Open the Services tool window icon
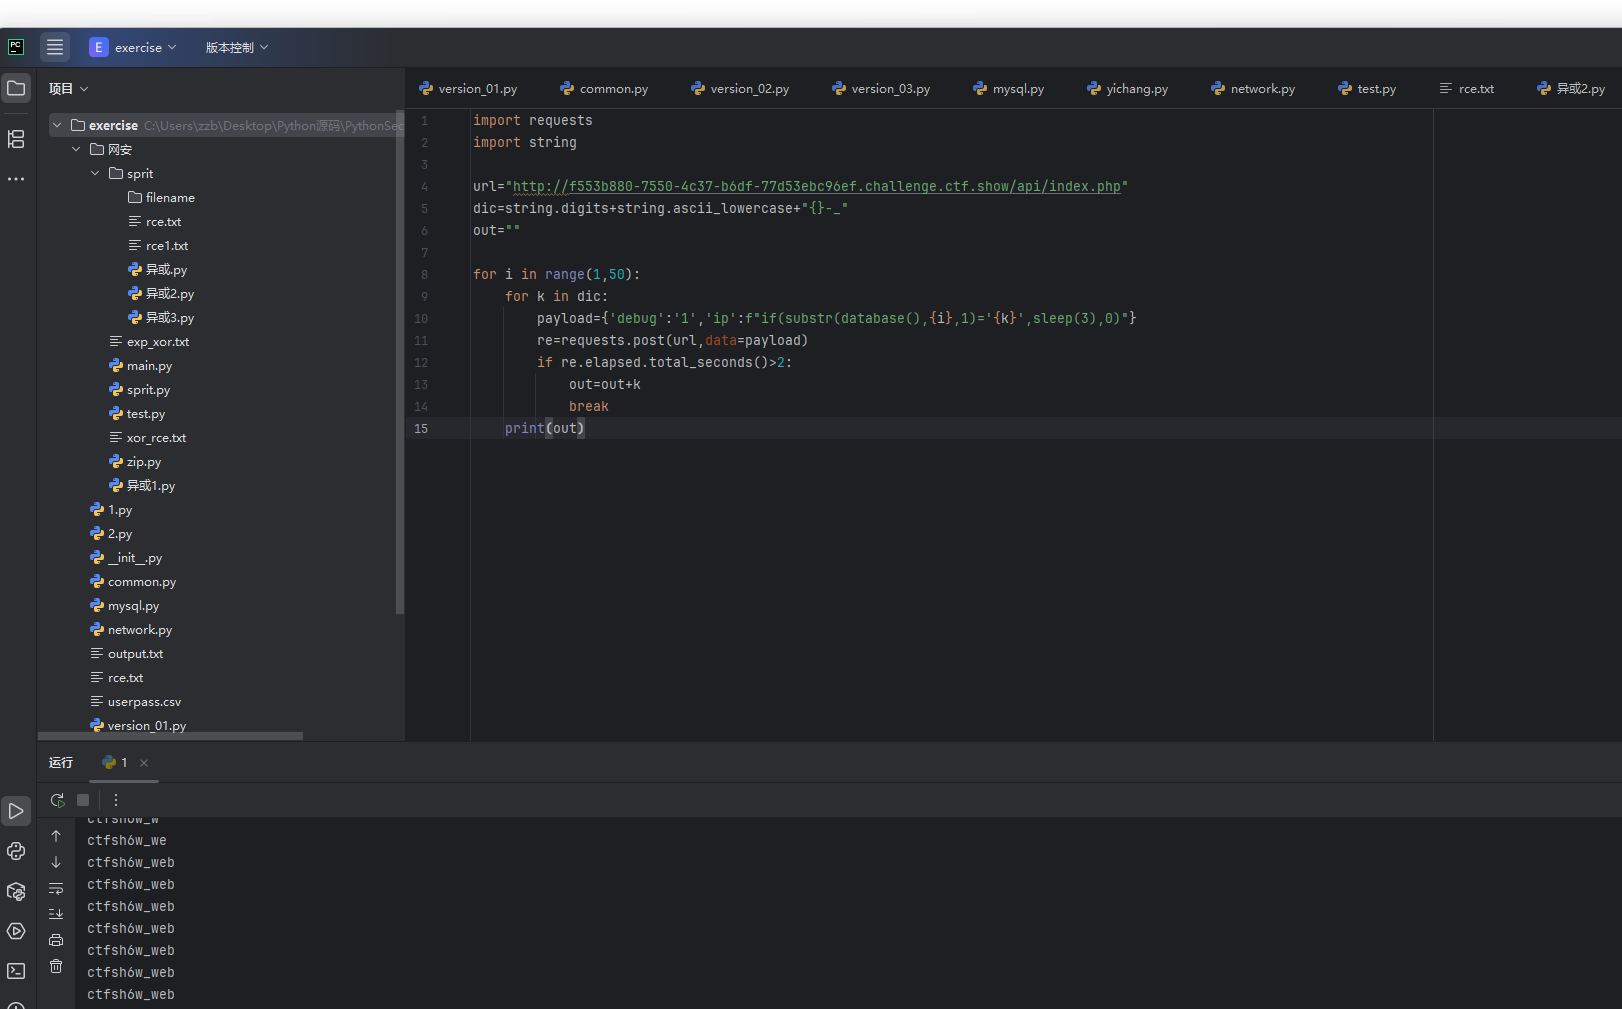The image size is (1622, 1009). tap(16, 931)
